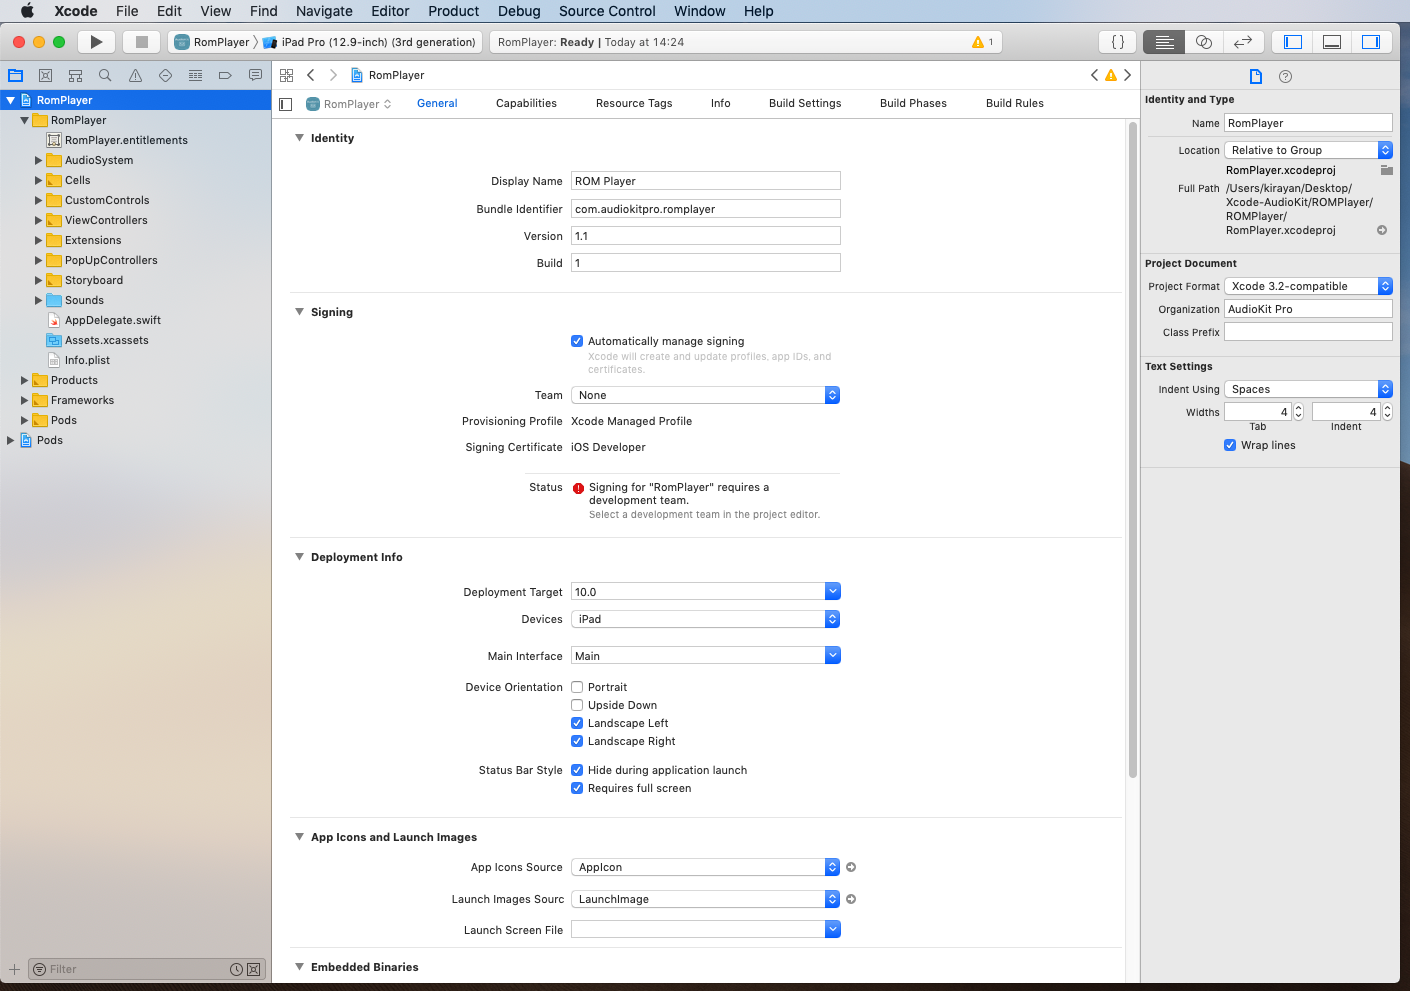Enable Portrait device orientation
The width and height of the screenshot is (1410, 991).
click(577, 687)
